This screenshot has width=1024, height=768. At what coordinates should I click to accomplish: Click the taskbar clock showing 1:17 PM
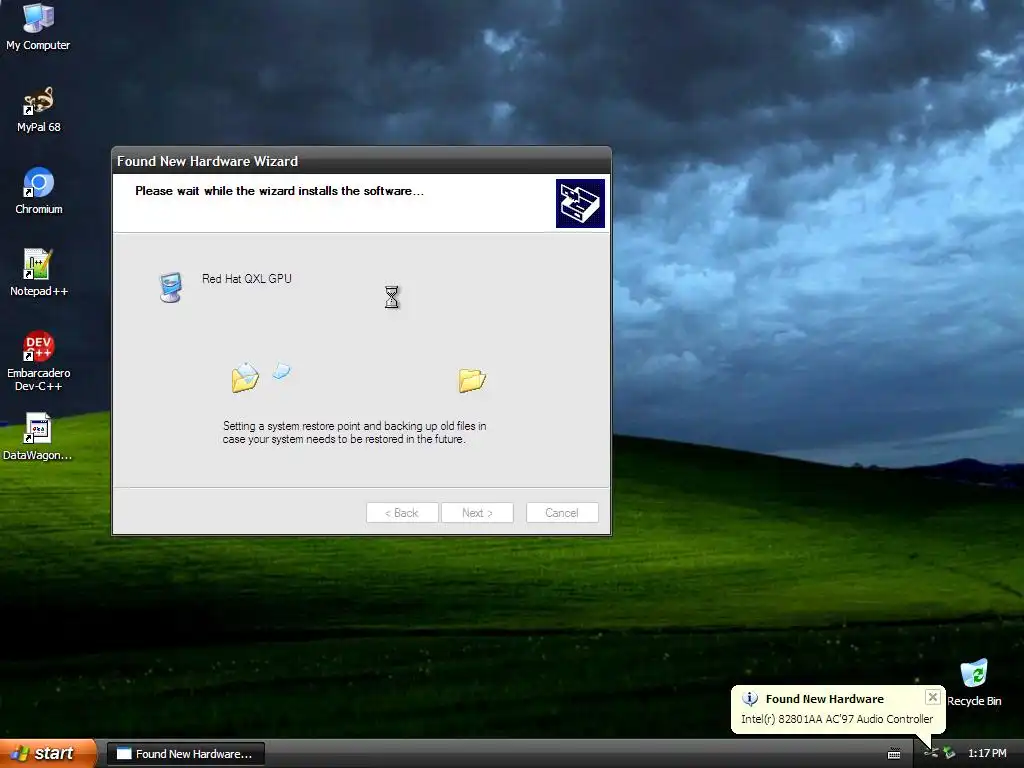(987, 754)
